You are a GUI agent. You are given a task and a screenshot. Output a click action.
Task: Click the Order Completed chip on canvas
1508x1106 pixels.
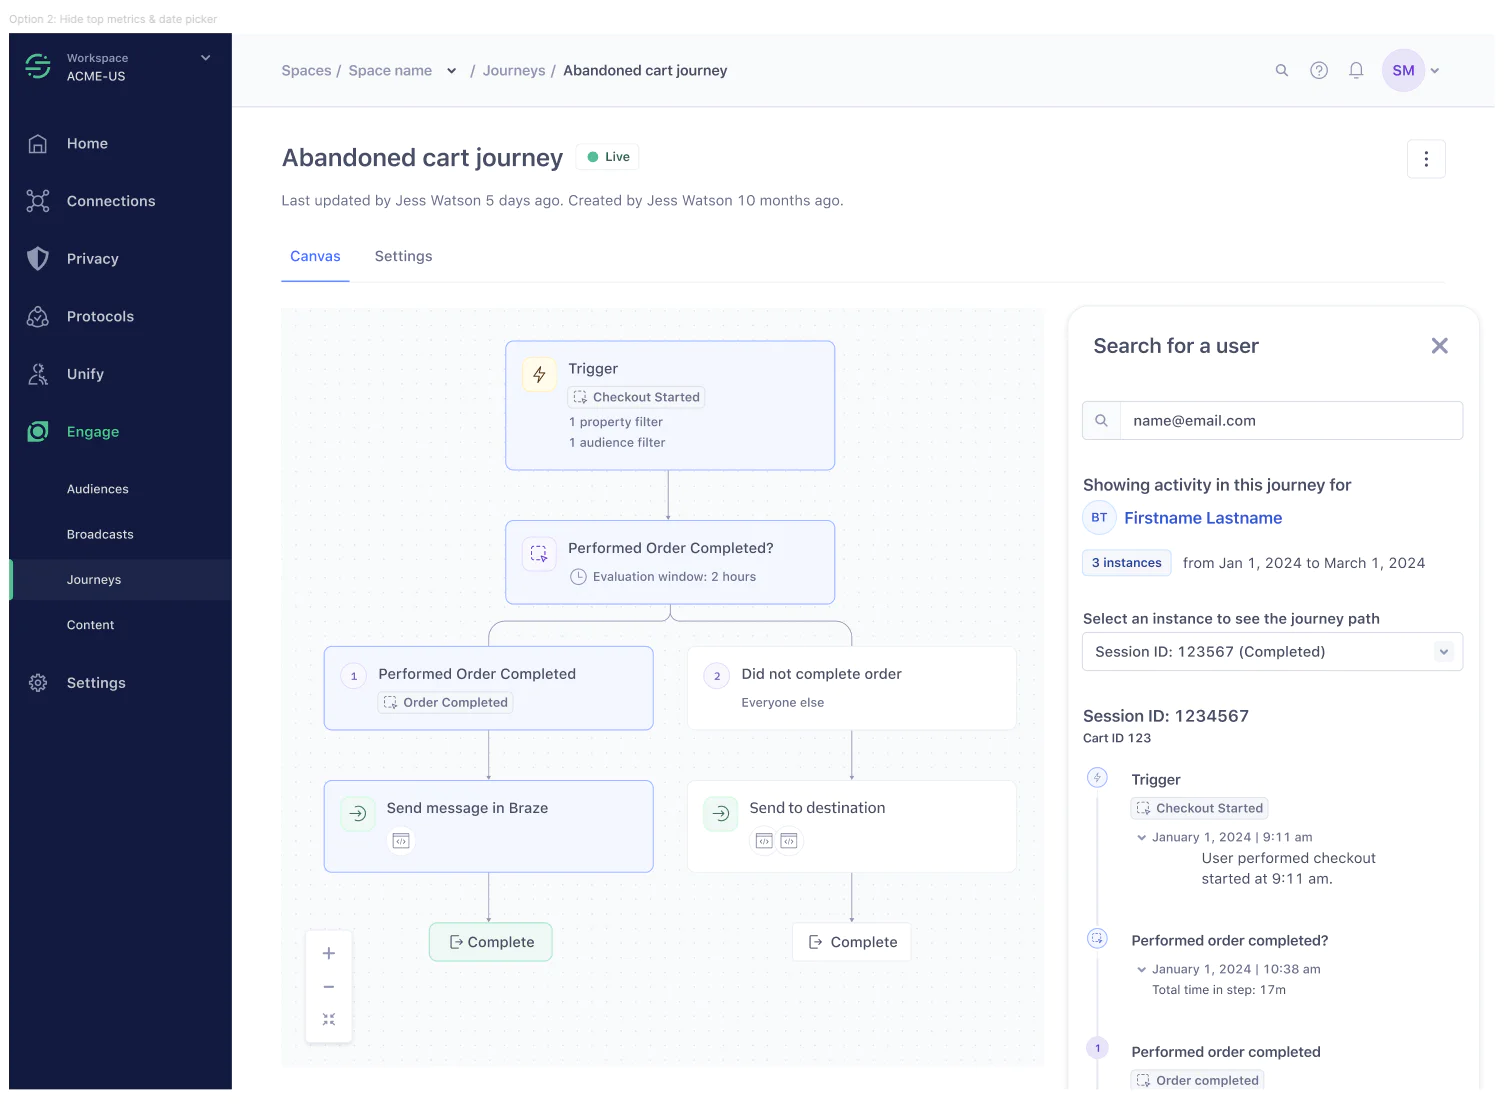[x=446, y=703]
